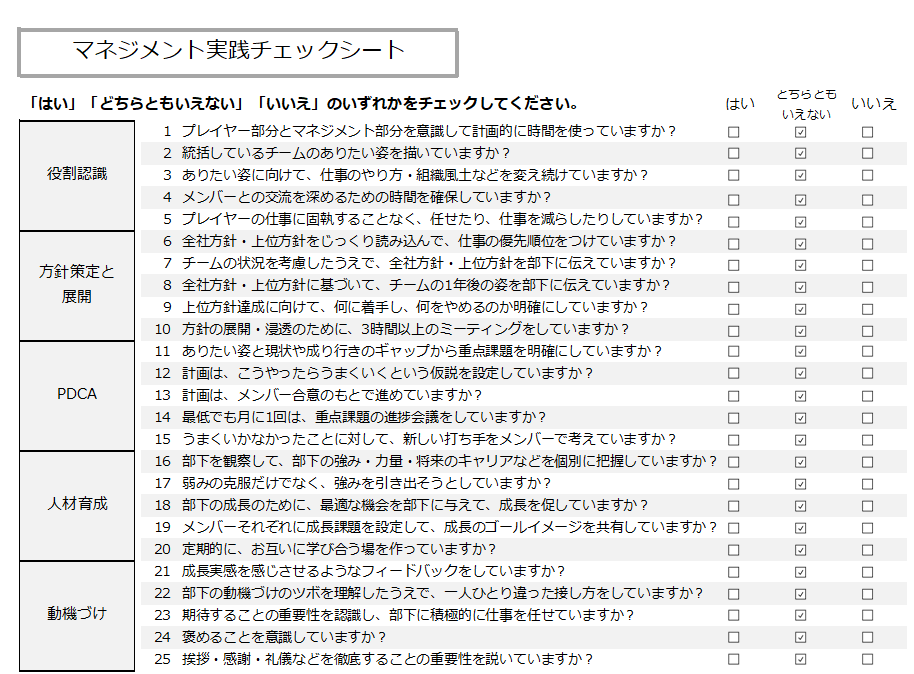This screenshot has height=674, width=914.
Task: Uncheck どちらともいえない for question 25
Action: click(800, 660)
